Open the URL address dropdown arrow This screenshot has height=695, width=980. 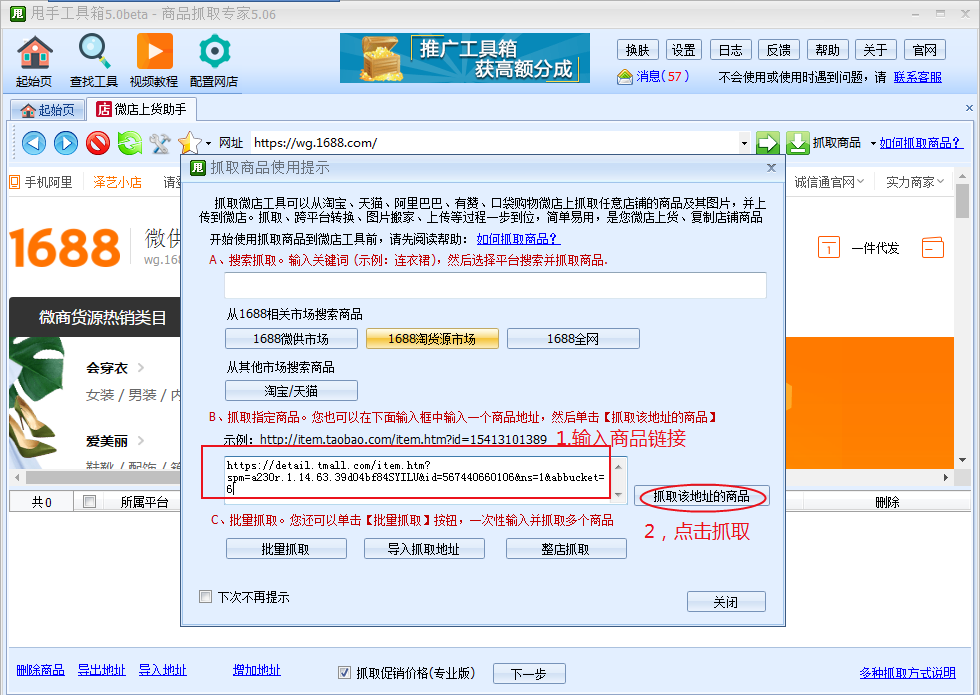pyautogui.click(x=744, y=143)
